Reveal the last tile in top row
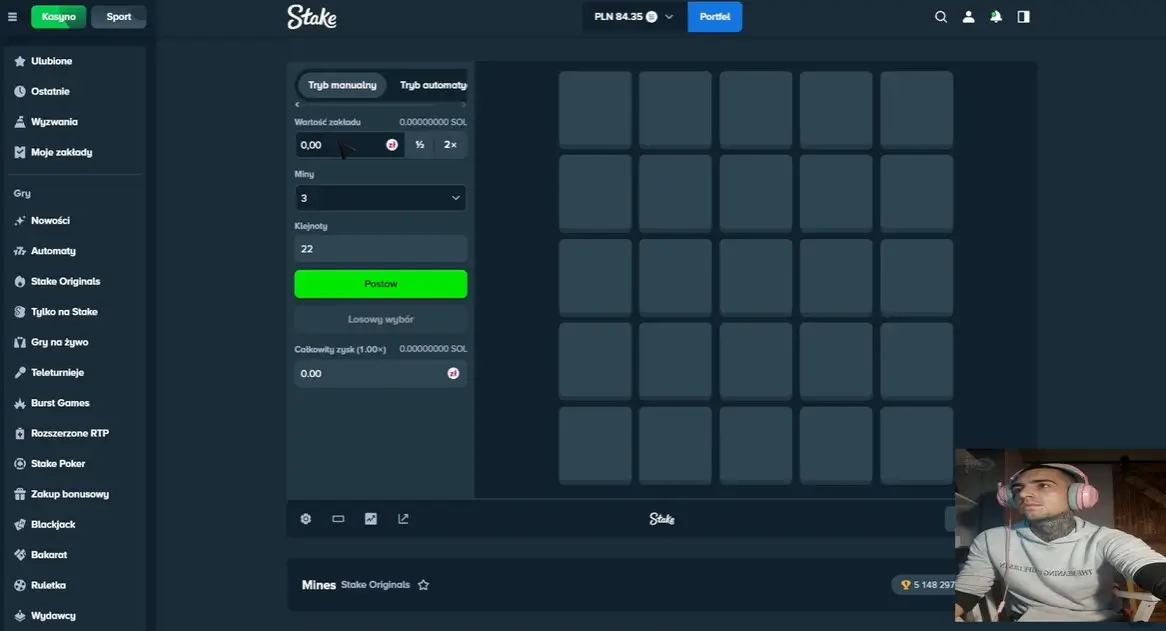Screen dimensions: 1166x631 click(x=917, y=109)
